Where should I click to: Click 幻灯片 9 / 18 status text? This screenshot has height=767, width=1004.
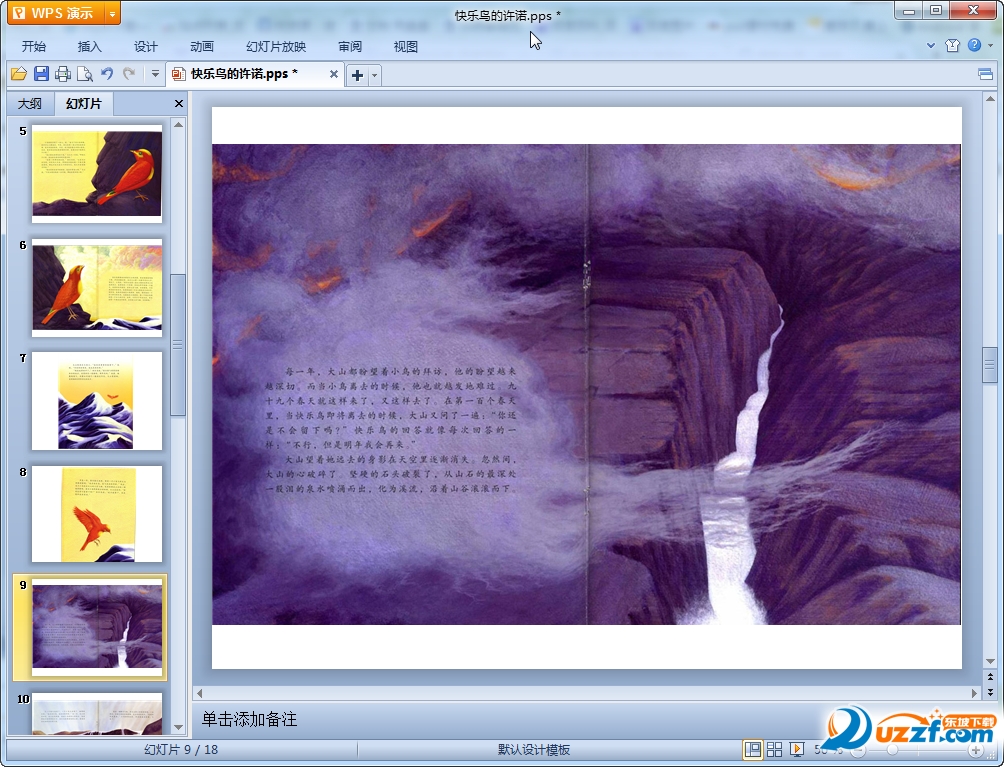(x=181, y=750)
